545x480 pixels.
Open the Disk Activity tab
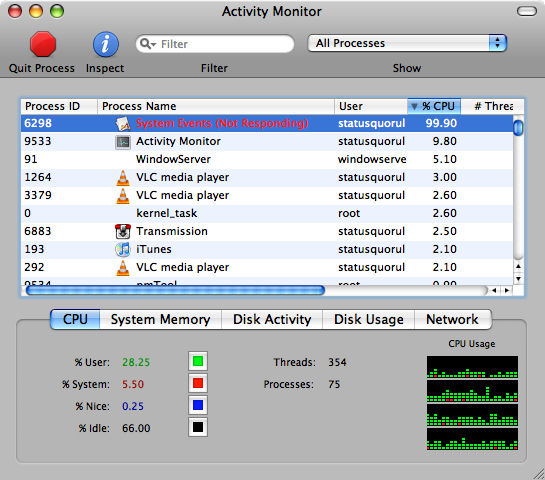point(272,319)
